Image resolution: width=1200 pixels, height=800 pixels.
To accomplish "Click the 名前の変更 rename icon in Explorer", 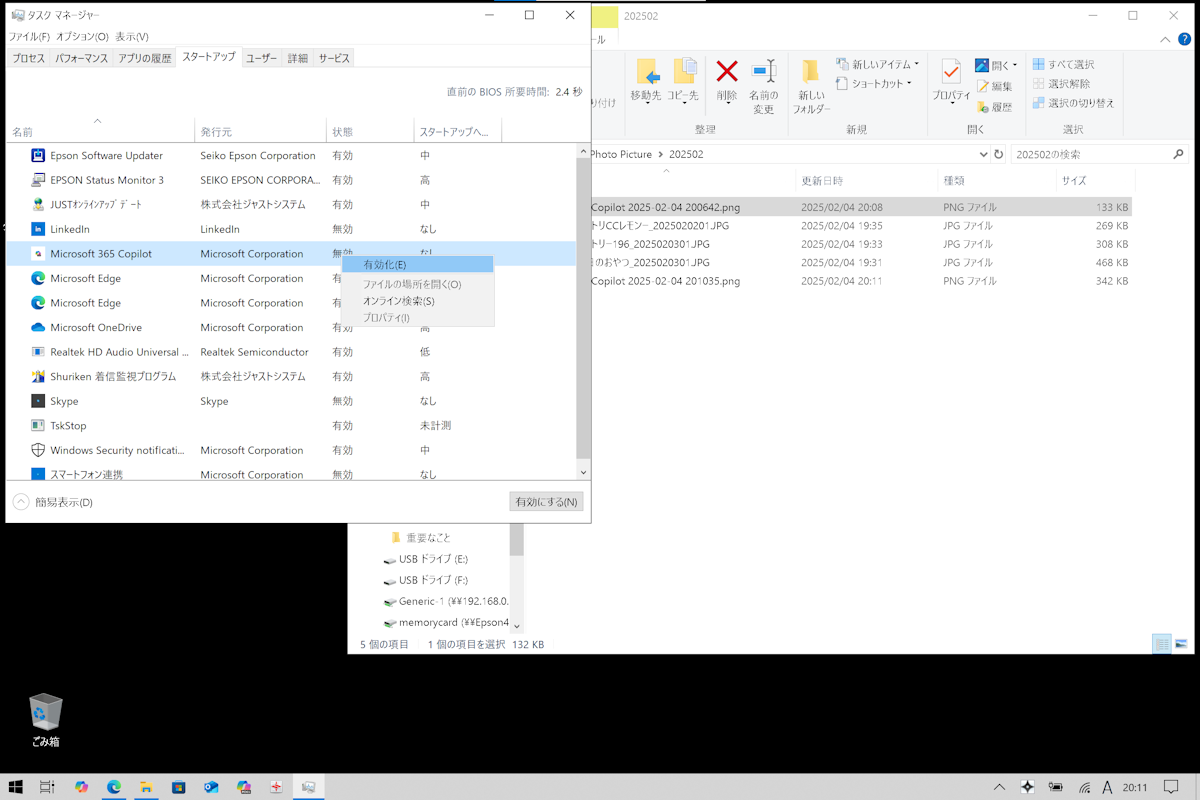I will point(764,71).
